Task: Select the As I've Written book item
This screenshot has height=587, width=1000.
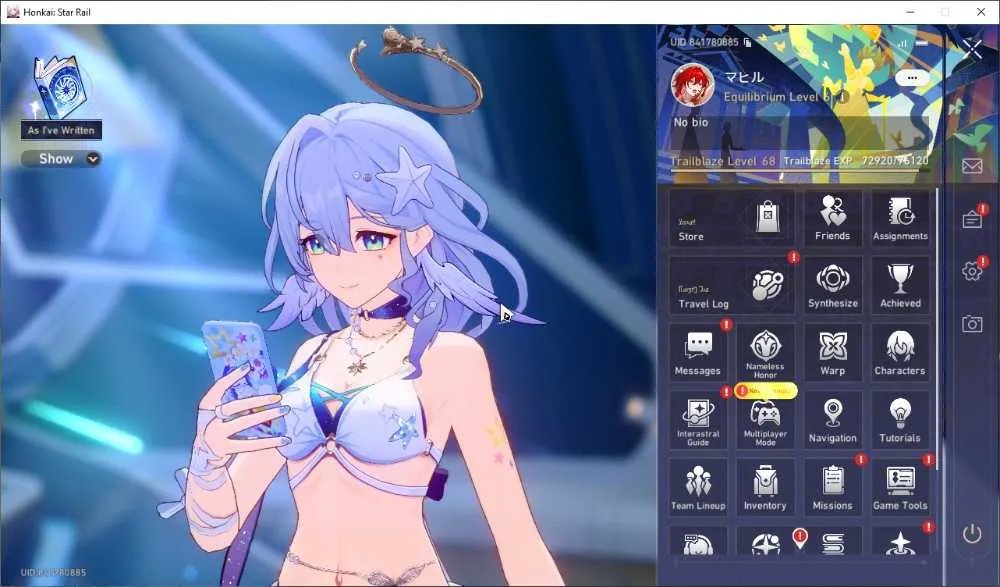Action: point(59,98)
